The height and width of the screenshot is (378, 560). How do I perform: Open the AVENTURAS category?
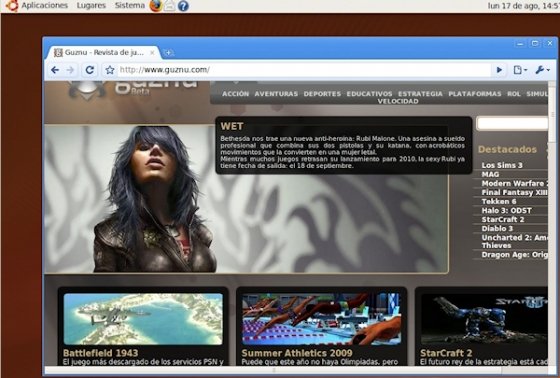tap(276, 94)
